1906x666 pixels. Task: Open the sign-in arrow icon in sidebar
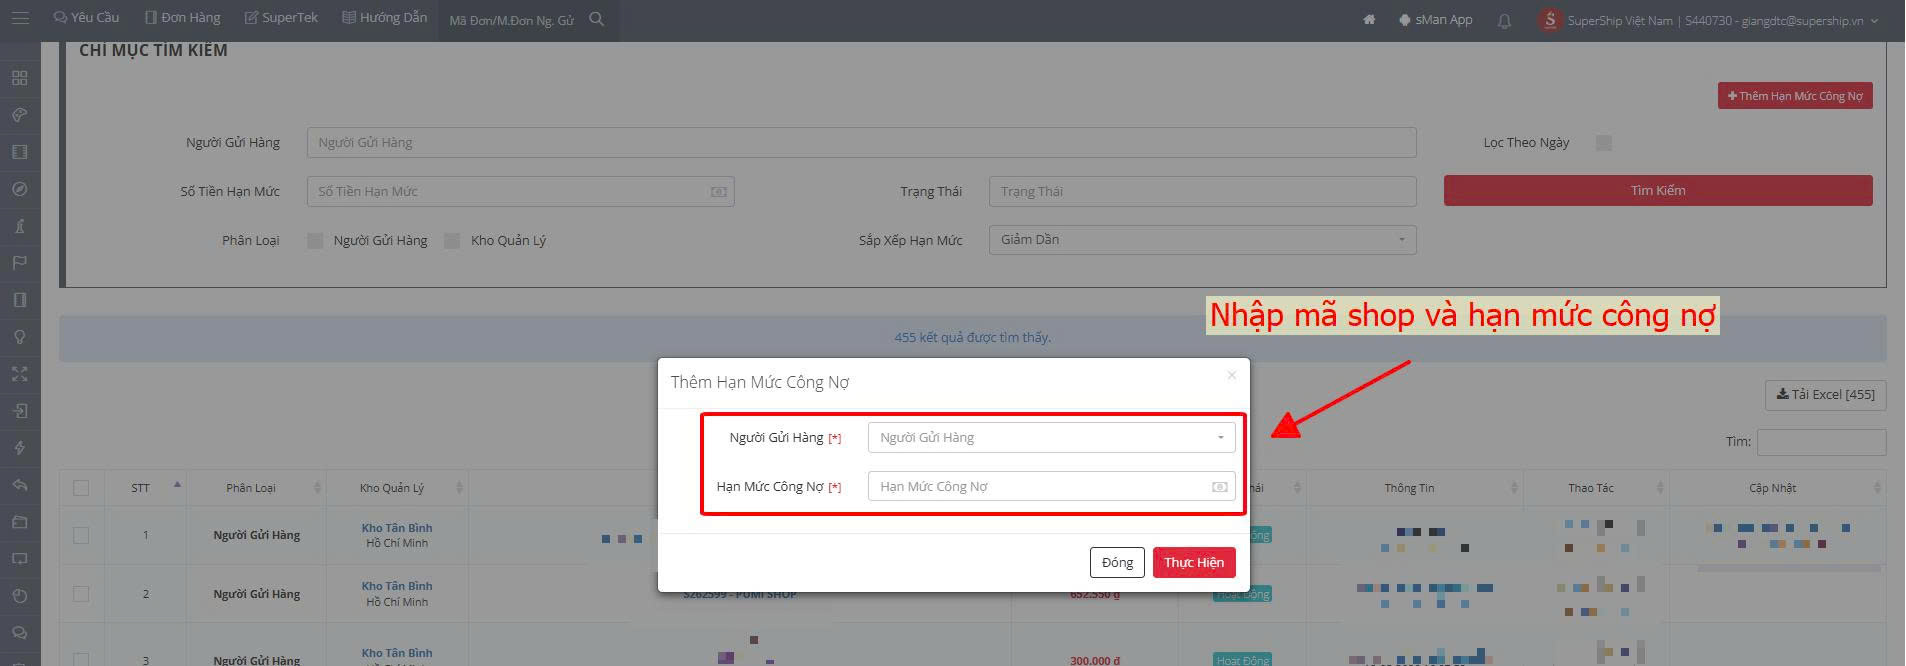19,411
